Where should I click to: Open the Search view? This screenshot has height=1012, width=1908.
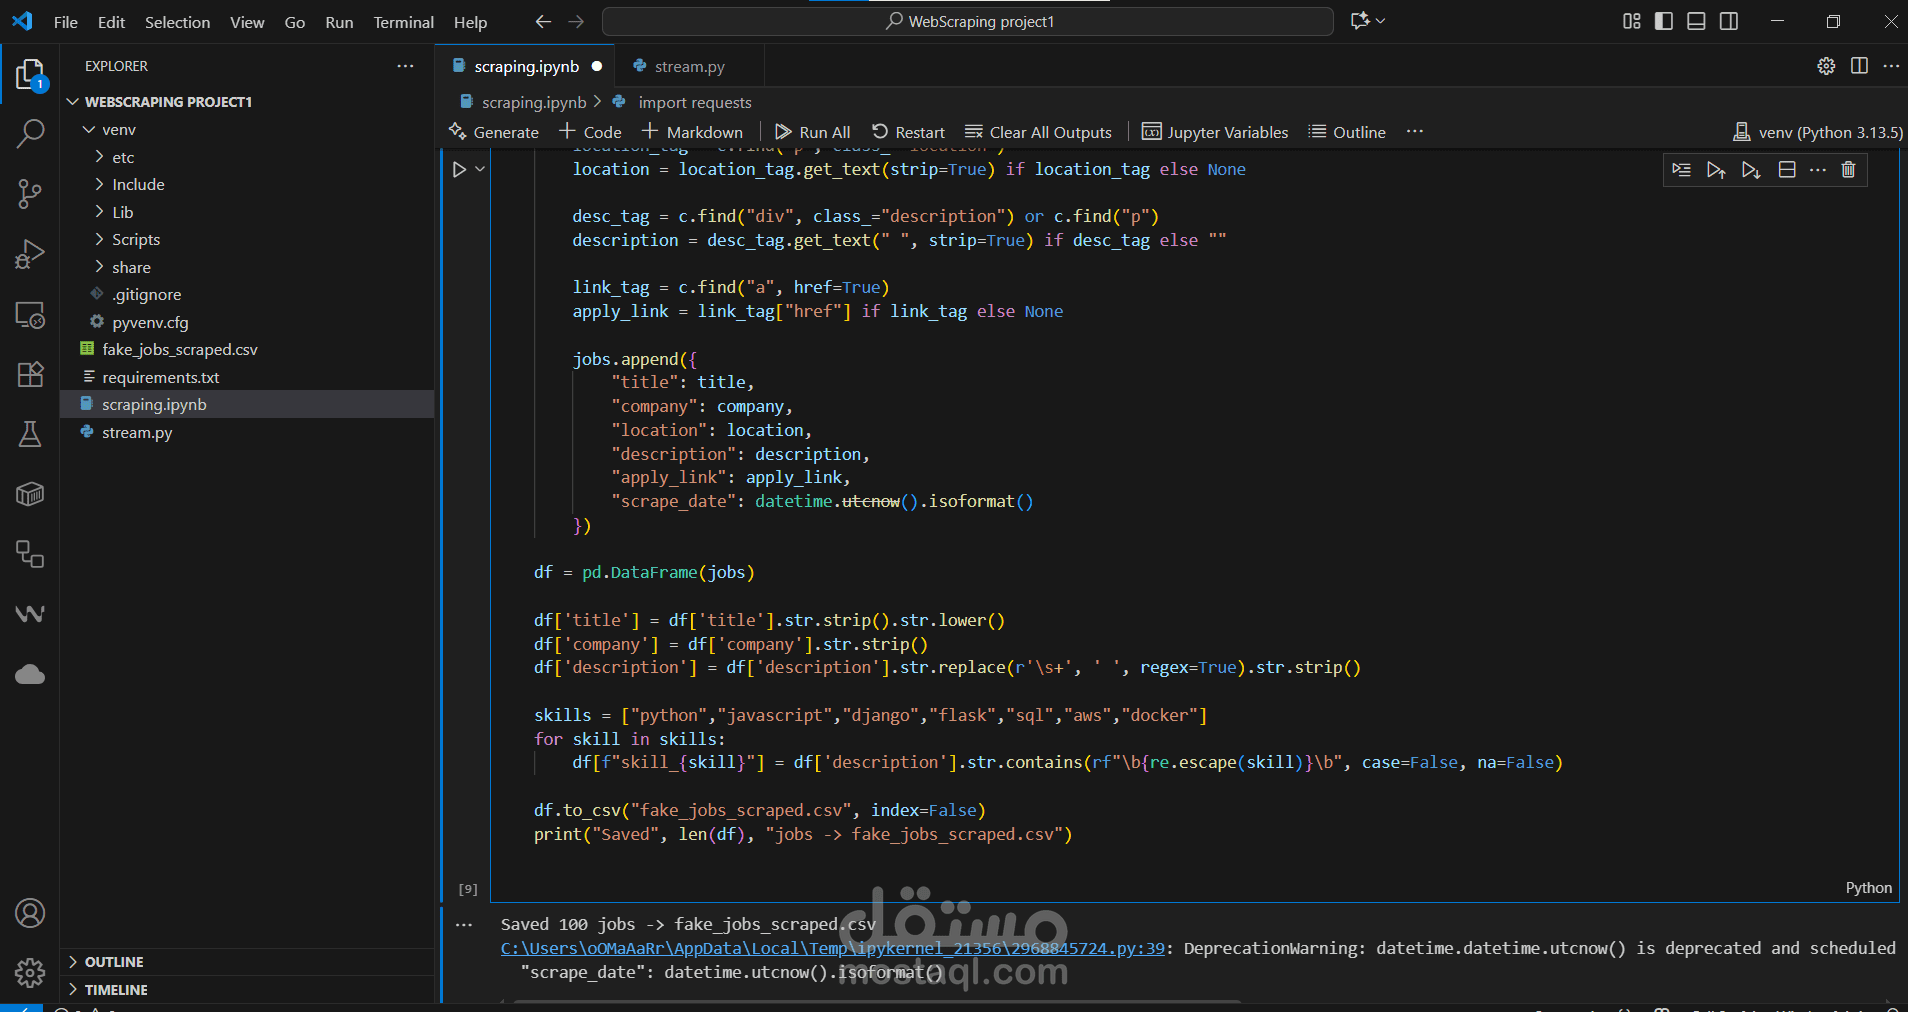30,133
